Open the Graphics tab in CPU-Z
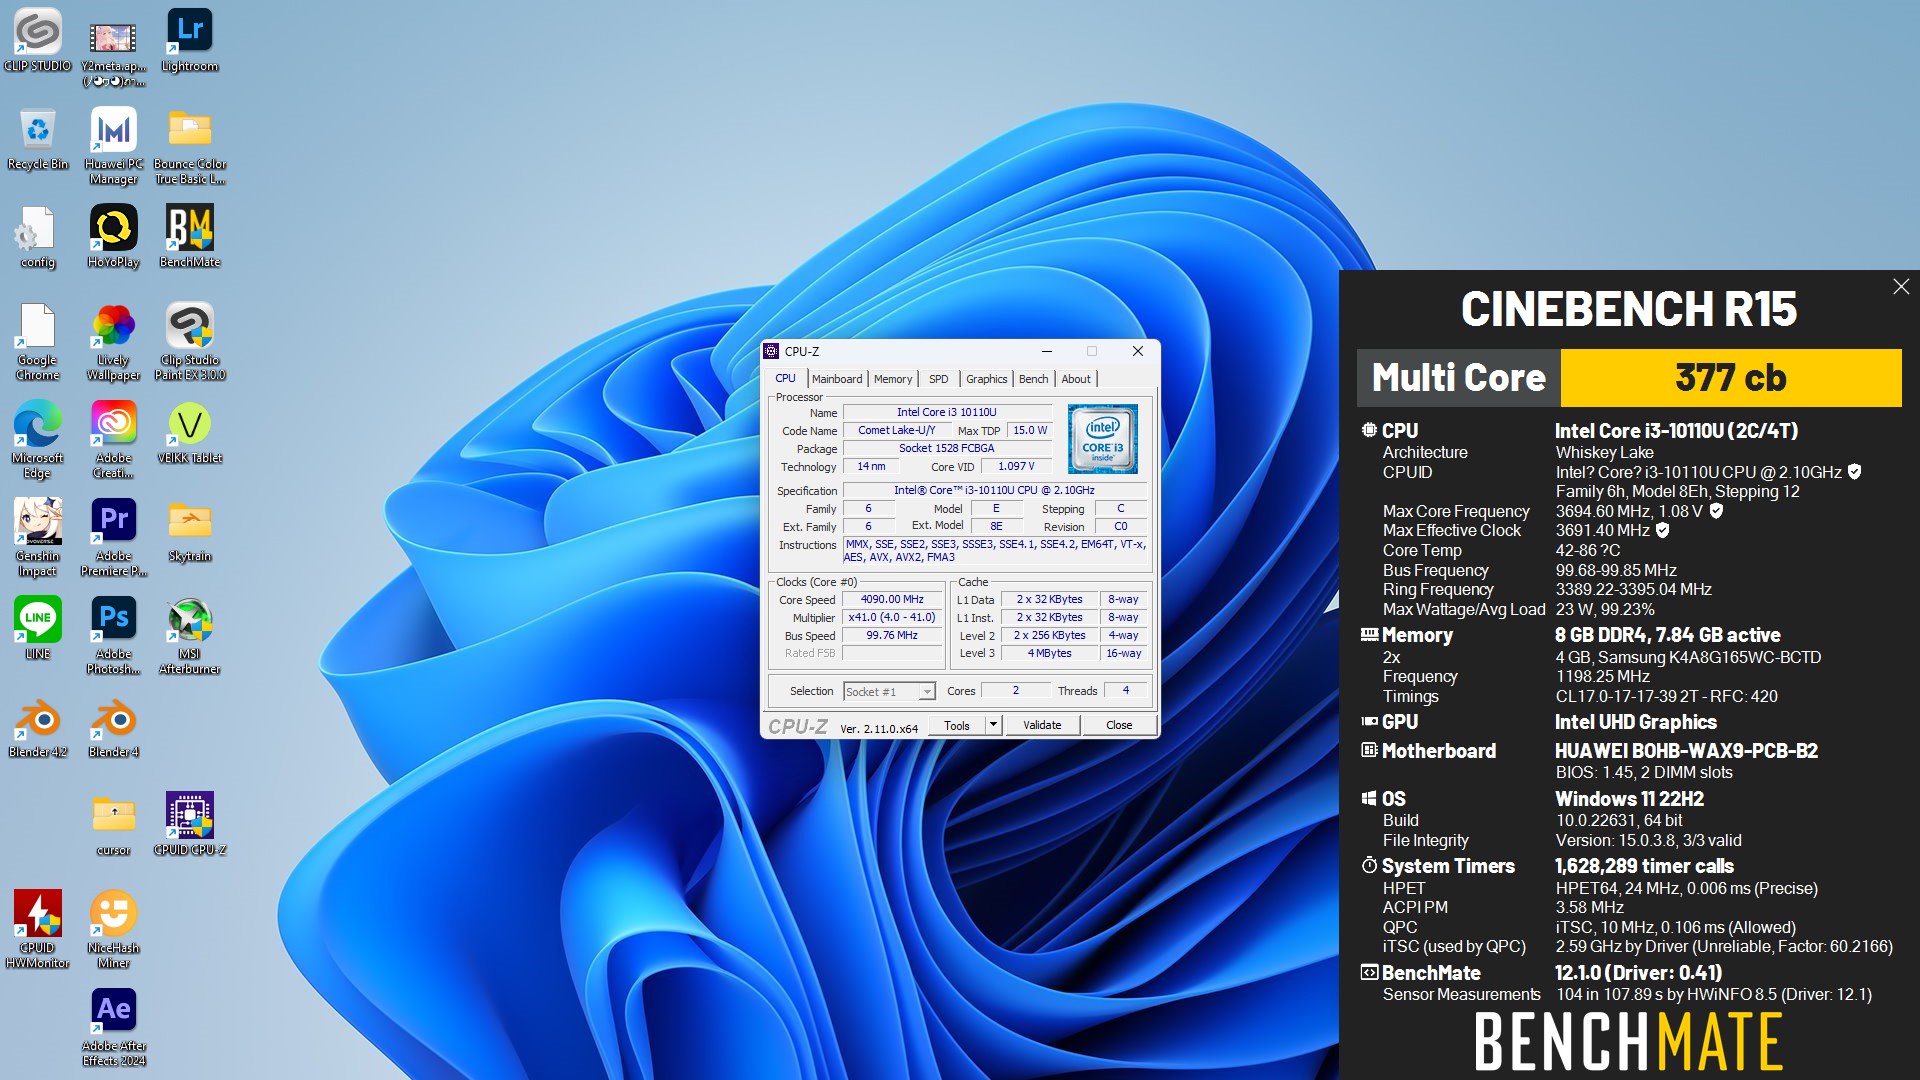Image resolution: width=1920 pixels, height=1080 pixels. (x=987, y=379)
